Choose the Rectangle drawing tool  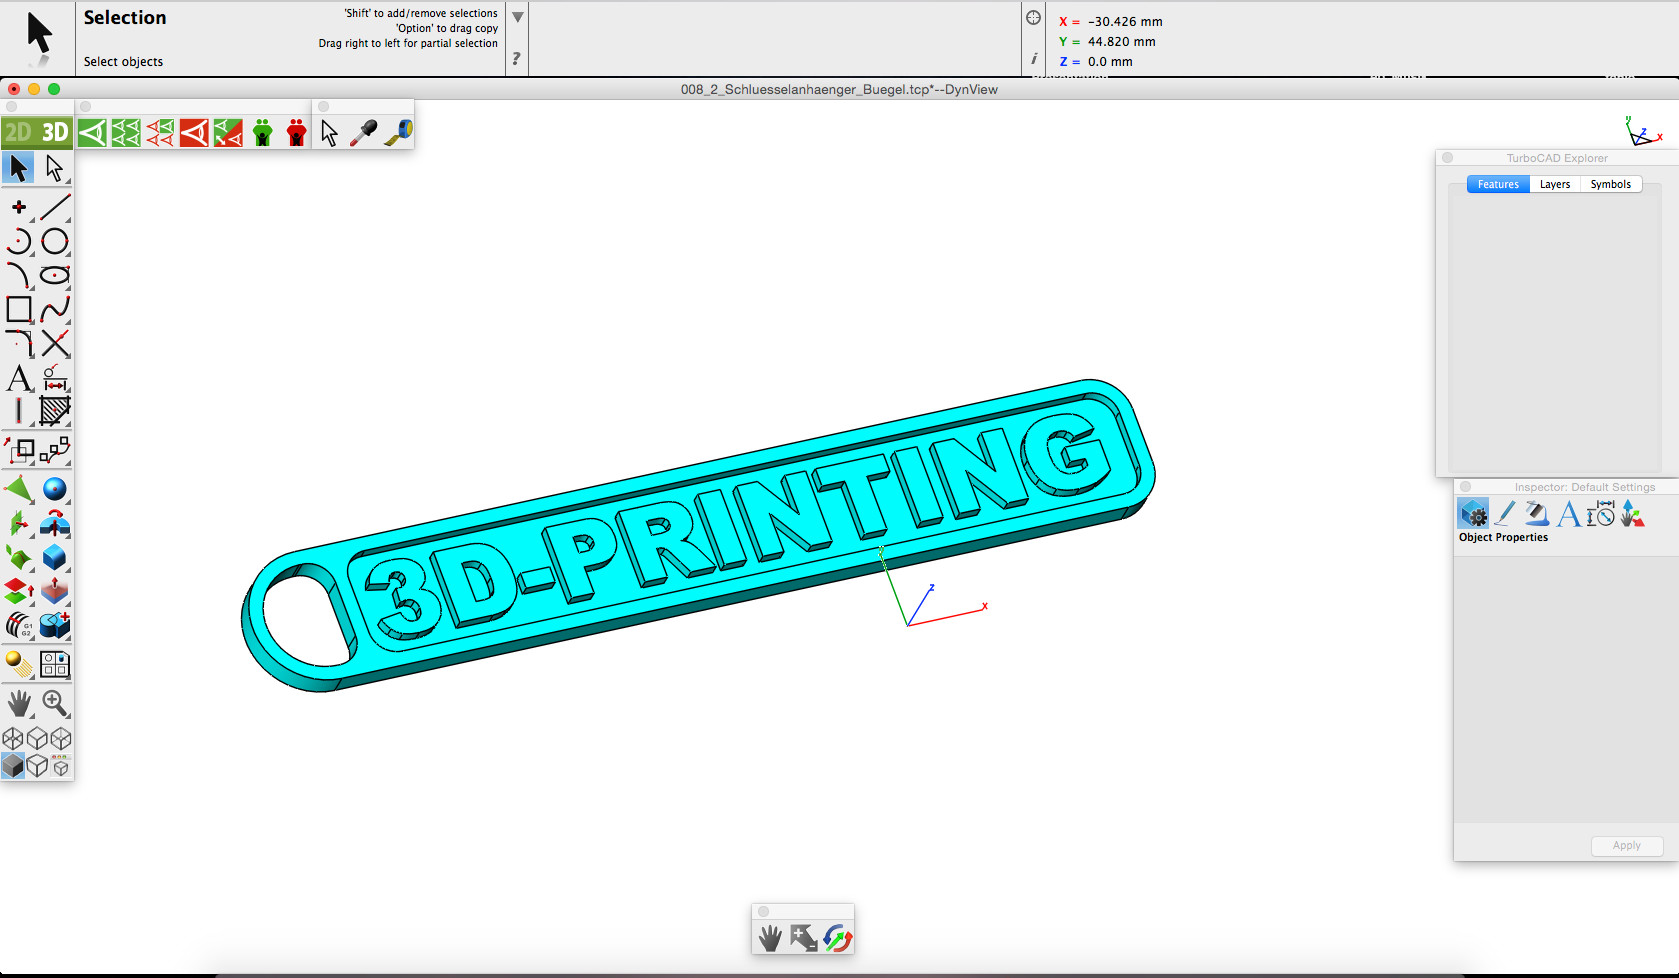19,309
